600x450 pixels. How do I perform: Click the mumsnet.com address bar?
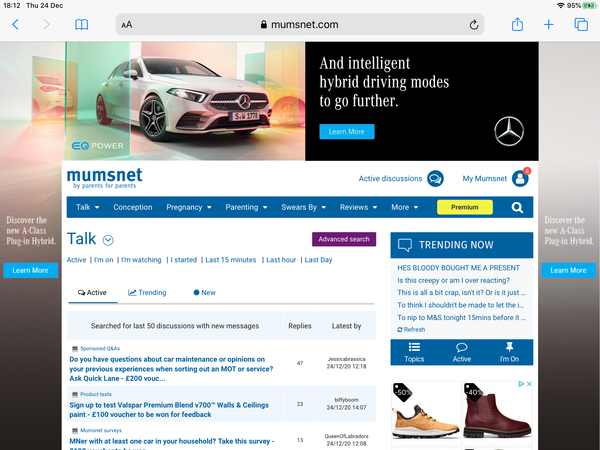300,25
